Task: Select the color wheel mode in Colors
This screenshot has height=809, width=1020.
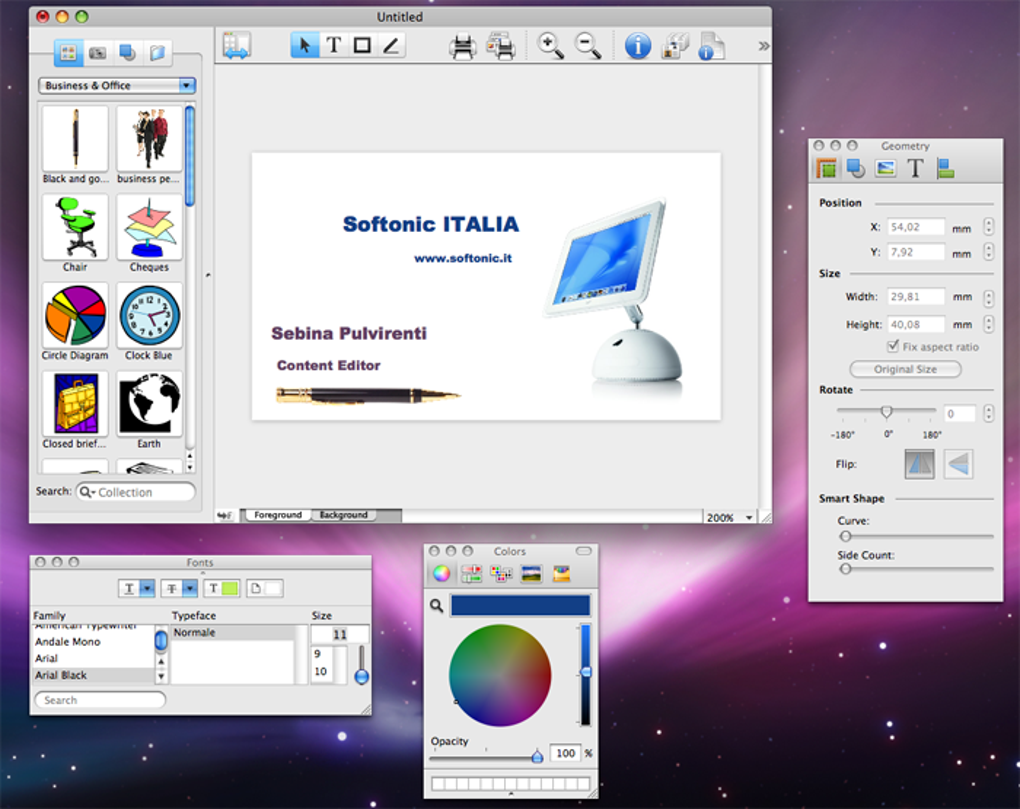Action: pyautogui.click(x=442, y=573)
